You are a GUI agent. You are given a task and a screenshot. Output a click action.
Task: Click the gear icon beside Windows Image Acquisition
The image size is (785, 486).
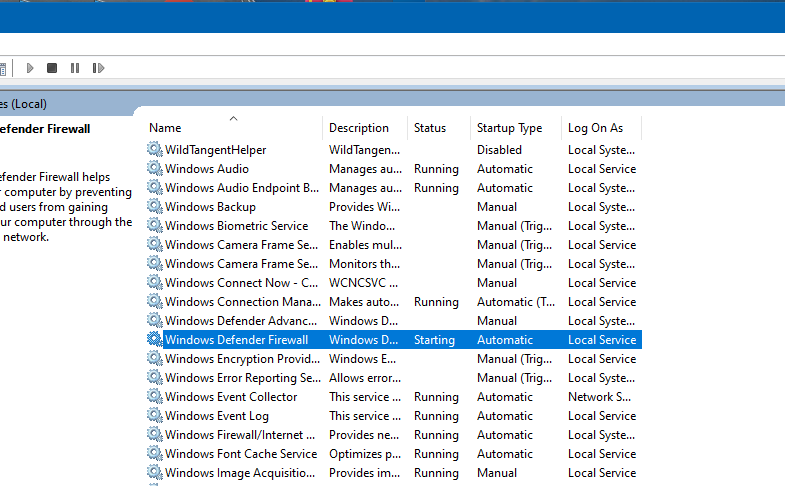tap(155, 472)
